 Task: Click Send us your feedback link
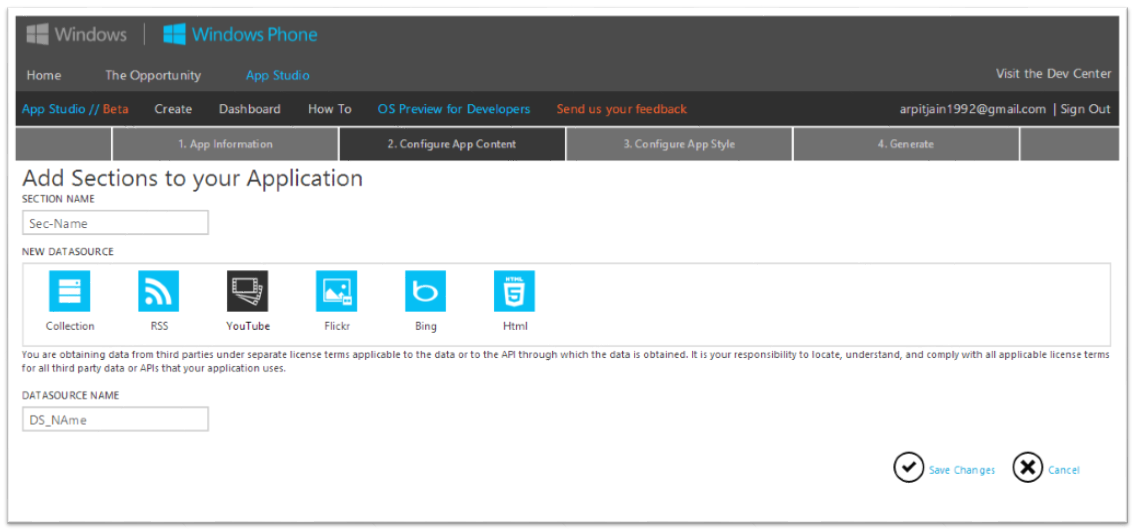click(x=622, y=109)
